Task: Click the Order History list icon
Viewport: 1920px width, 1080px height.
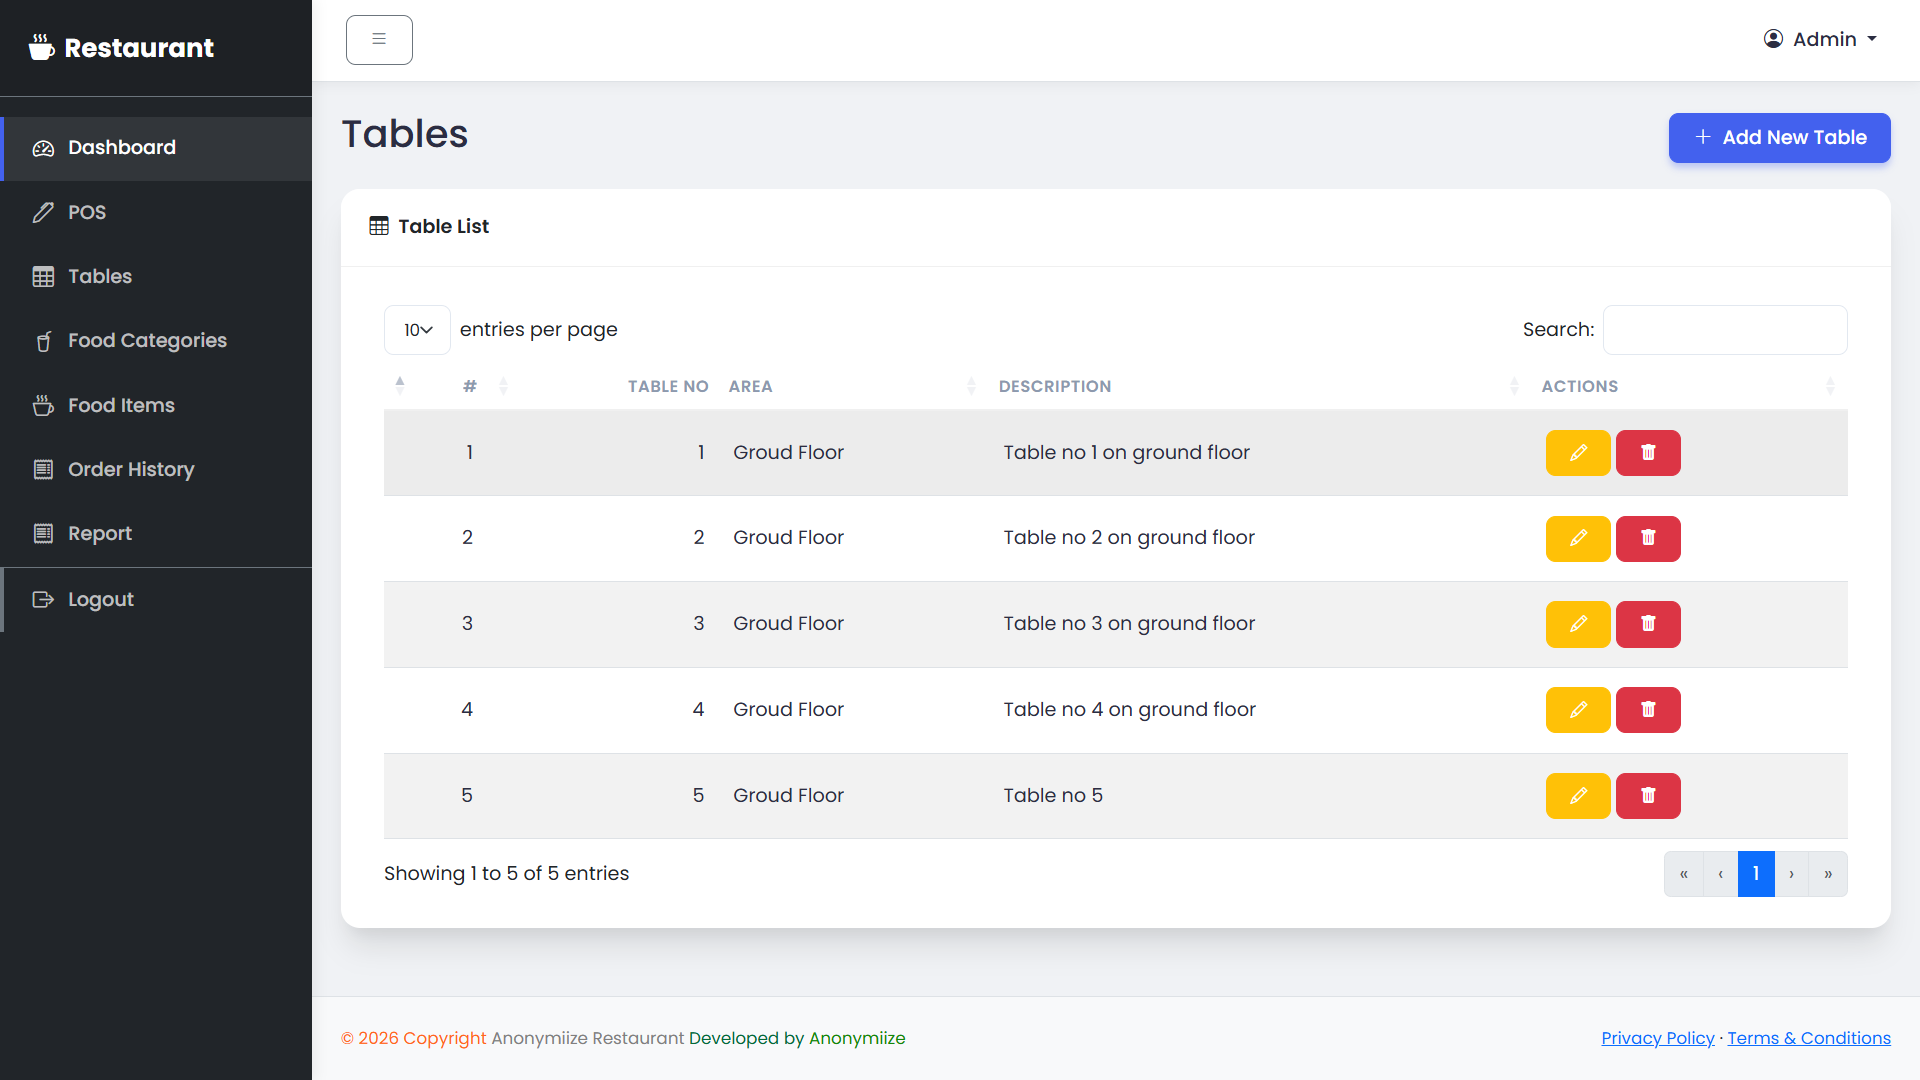Action: (x=43, y=469)
